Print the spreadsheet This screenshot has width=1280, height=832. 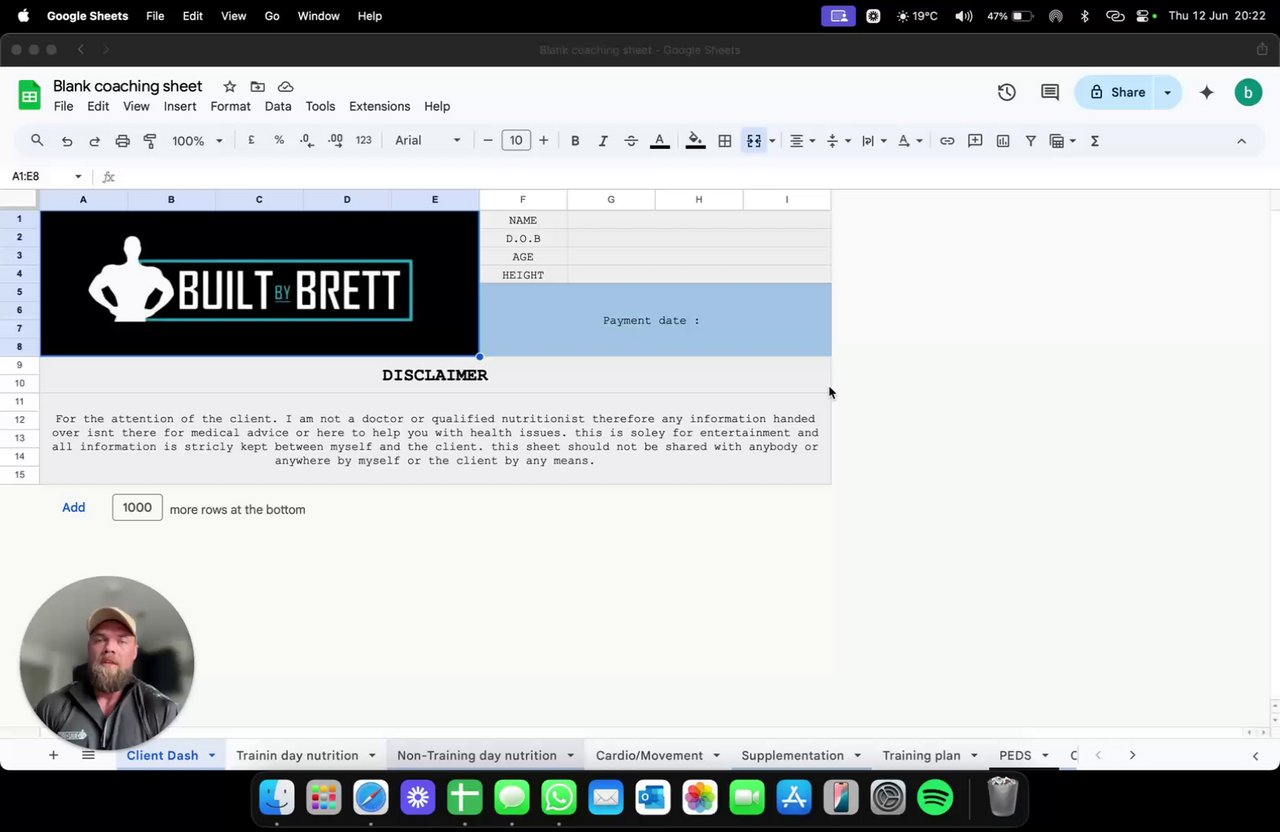click(x=122, y=141)
